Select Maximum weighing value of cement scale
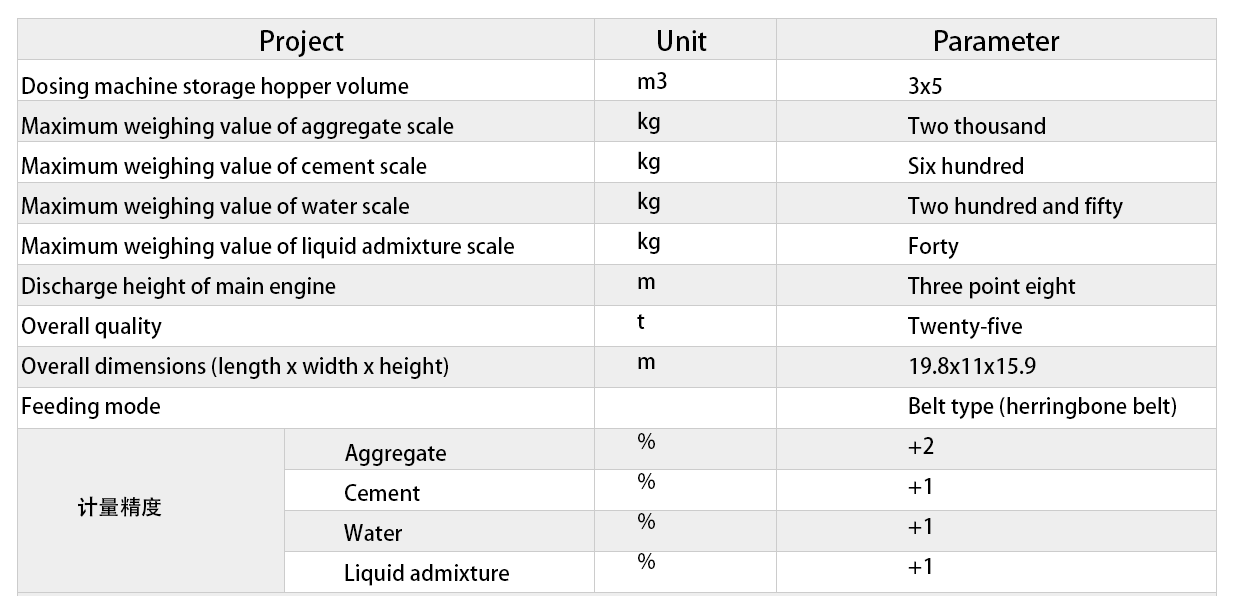Viewport: 1259px width, 596px height. [224, 166]
